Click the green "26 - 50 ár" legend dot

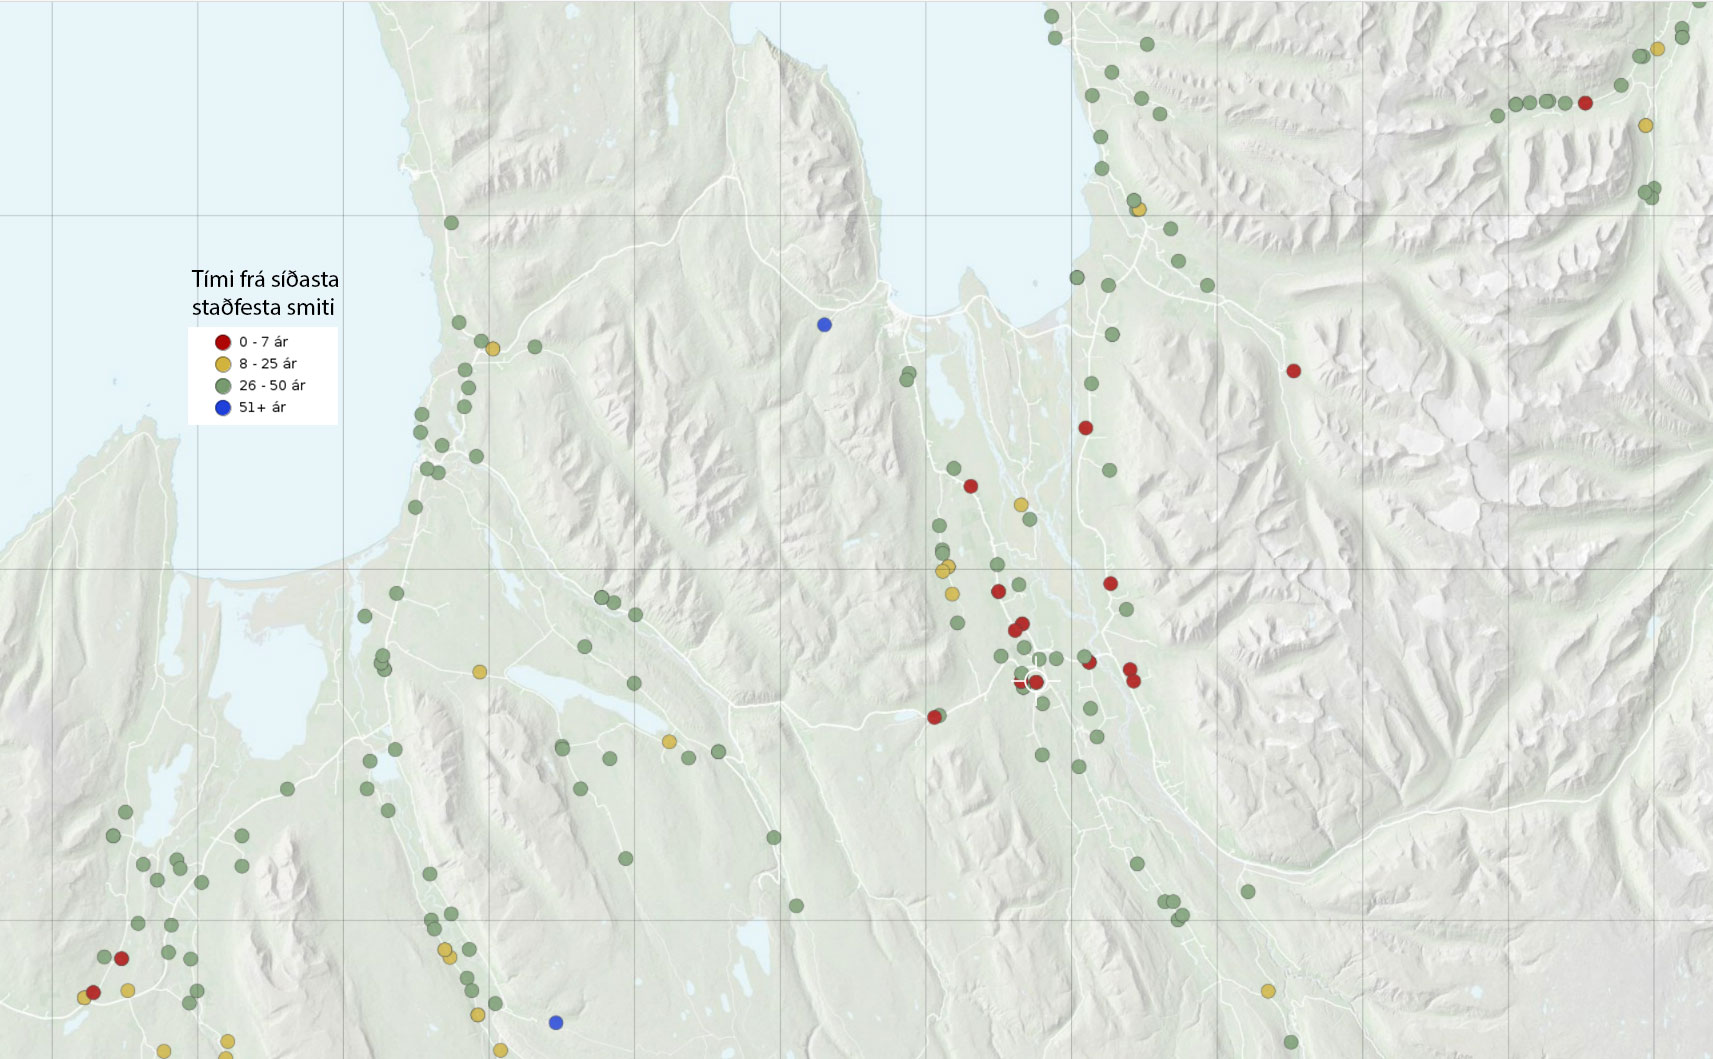pos(223,386)
